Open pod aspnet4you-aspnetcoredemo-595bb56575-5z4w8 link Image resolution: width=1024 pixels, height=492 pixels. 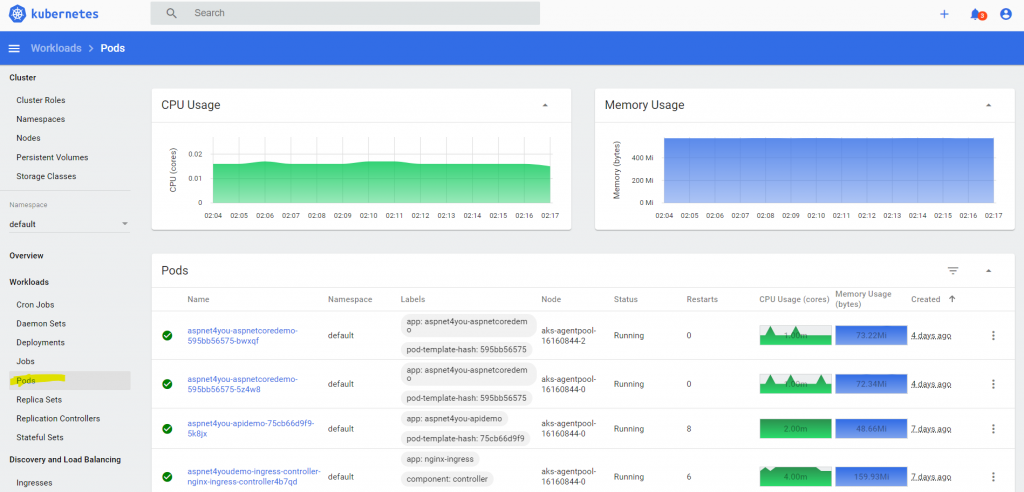[x=242, y=384]
